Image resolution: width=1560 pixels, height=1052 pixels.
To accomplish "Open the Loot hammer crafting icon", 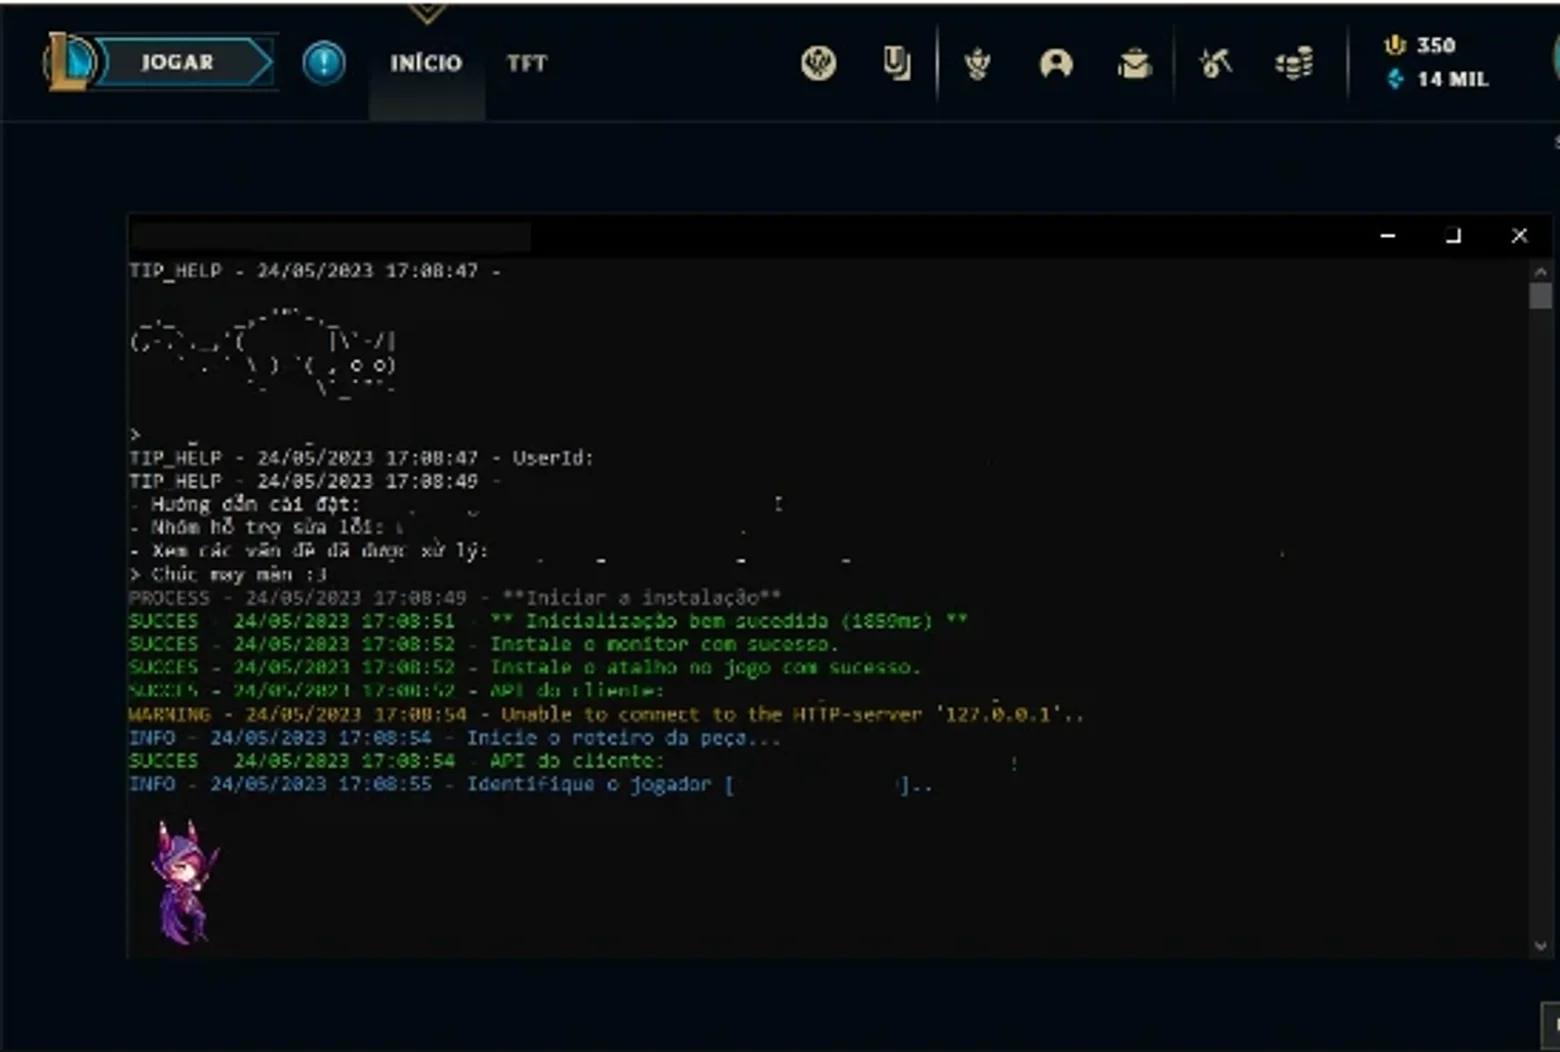I will pos(1215,64).
